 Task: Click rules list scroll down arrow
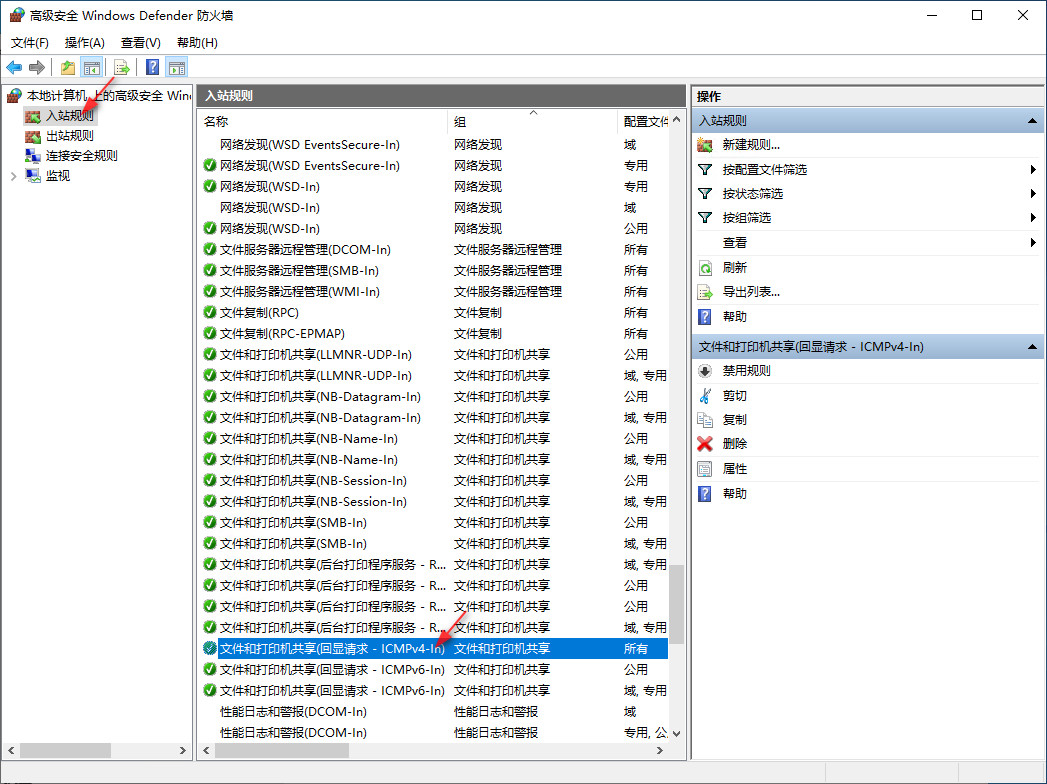pos(676,733)
